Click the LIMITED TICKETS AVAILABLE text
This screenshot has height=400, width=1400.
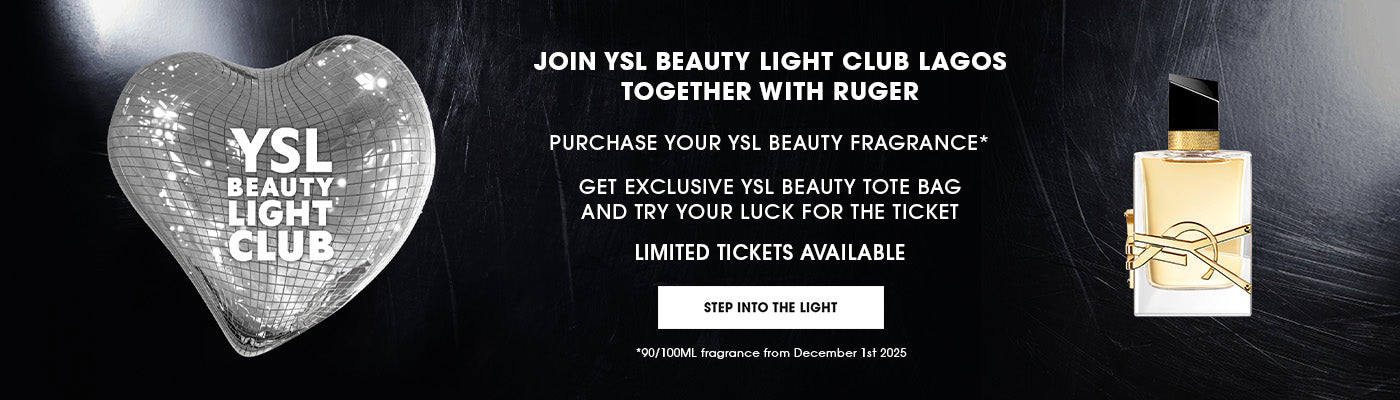770,253
